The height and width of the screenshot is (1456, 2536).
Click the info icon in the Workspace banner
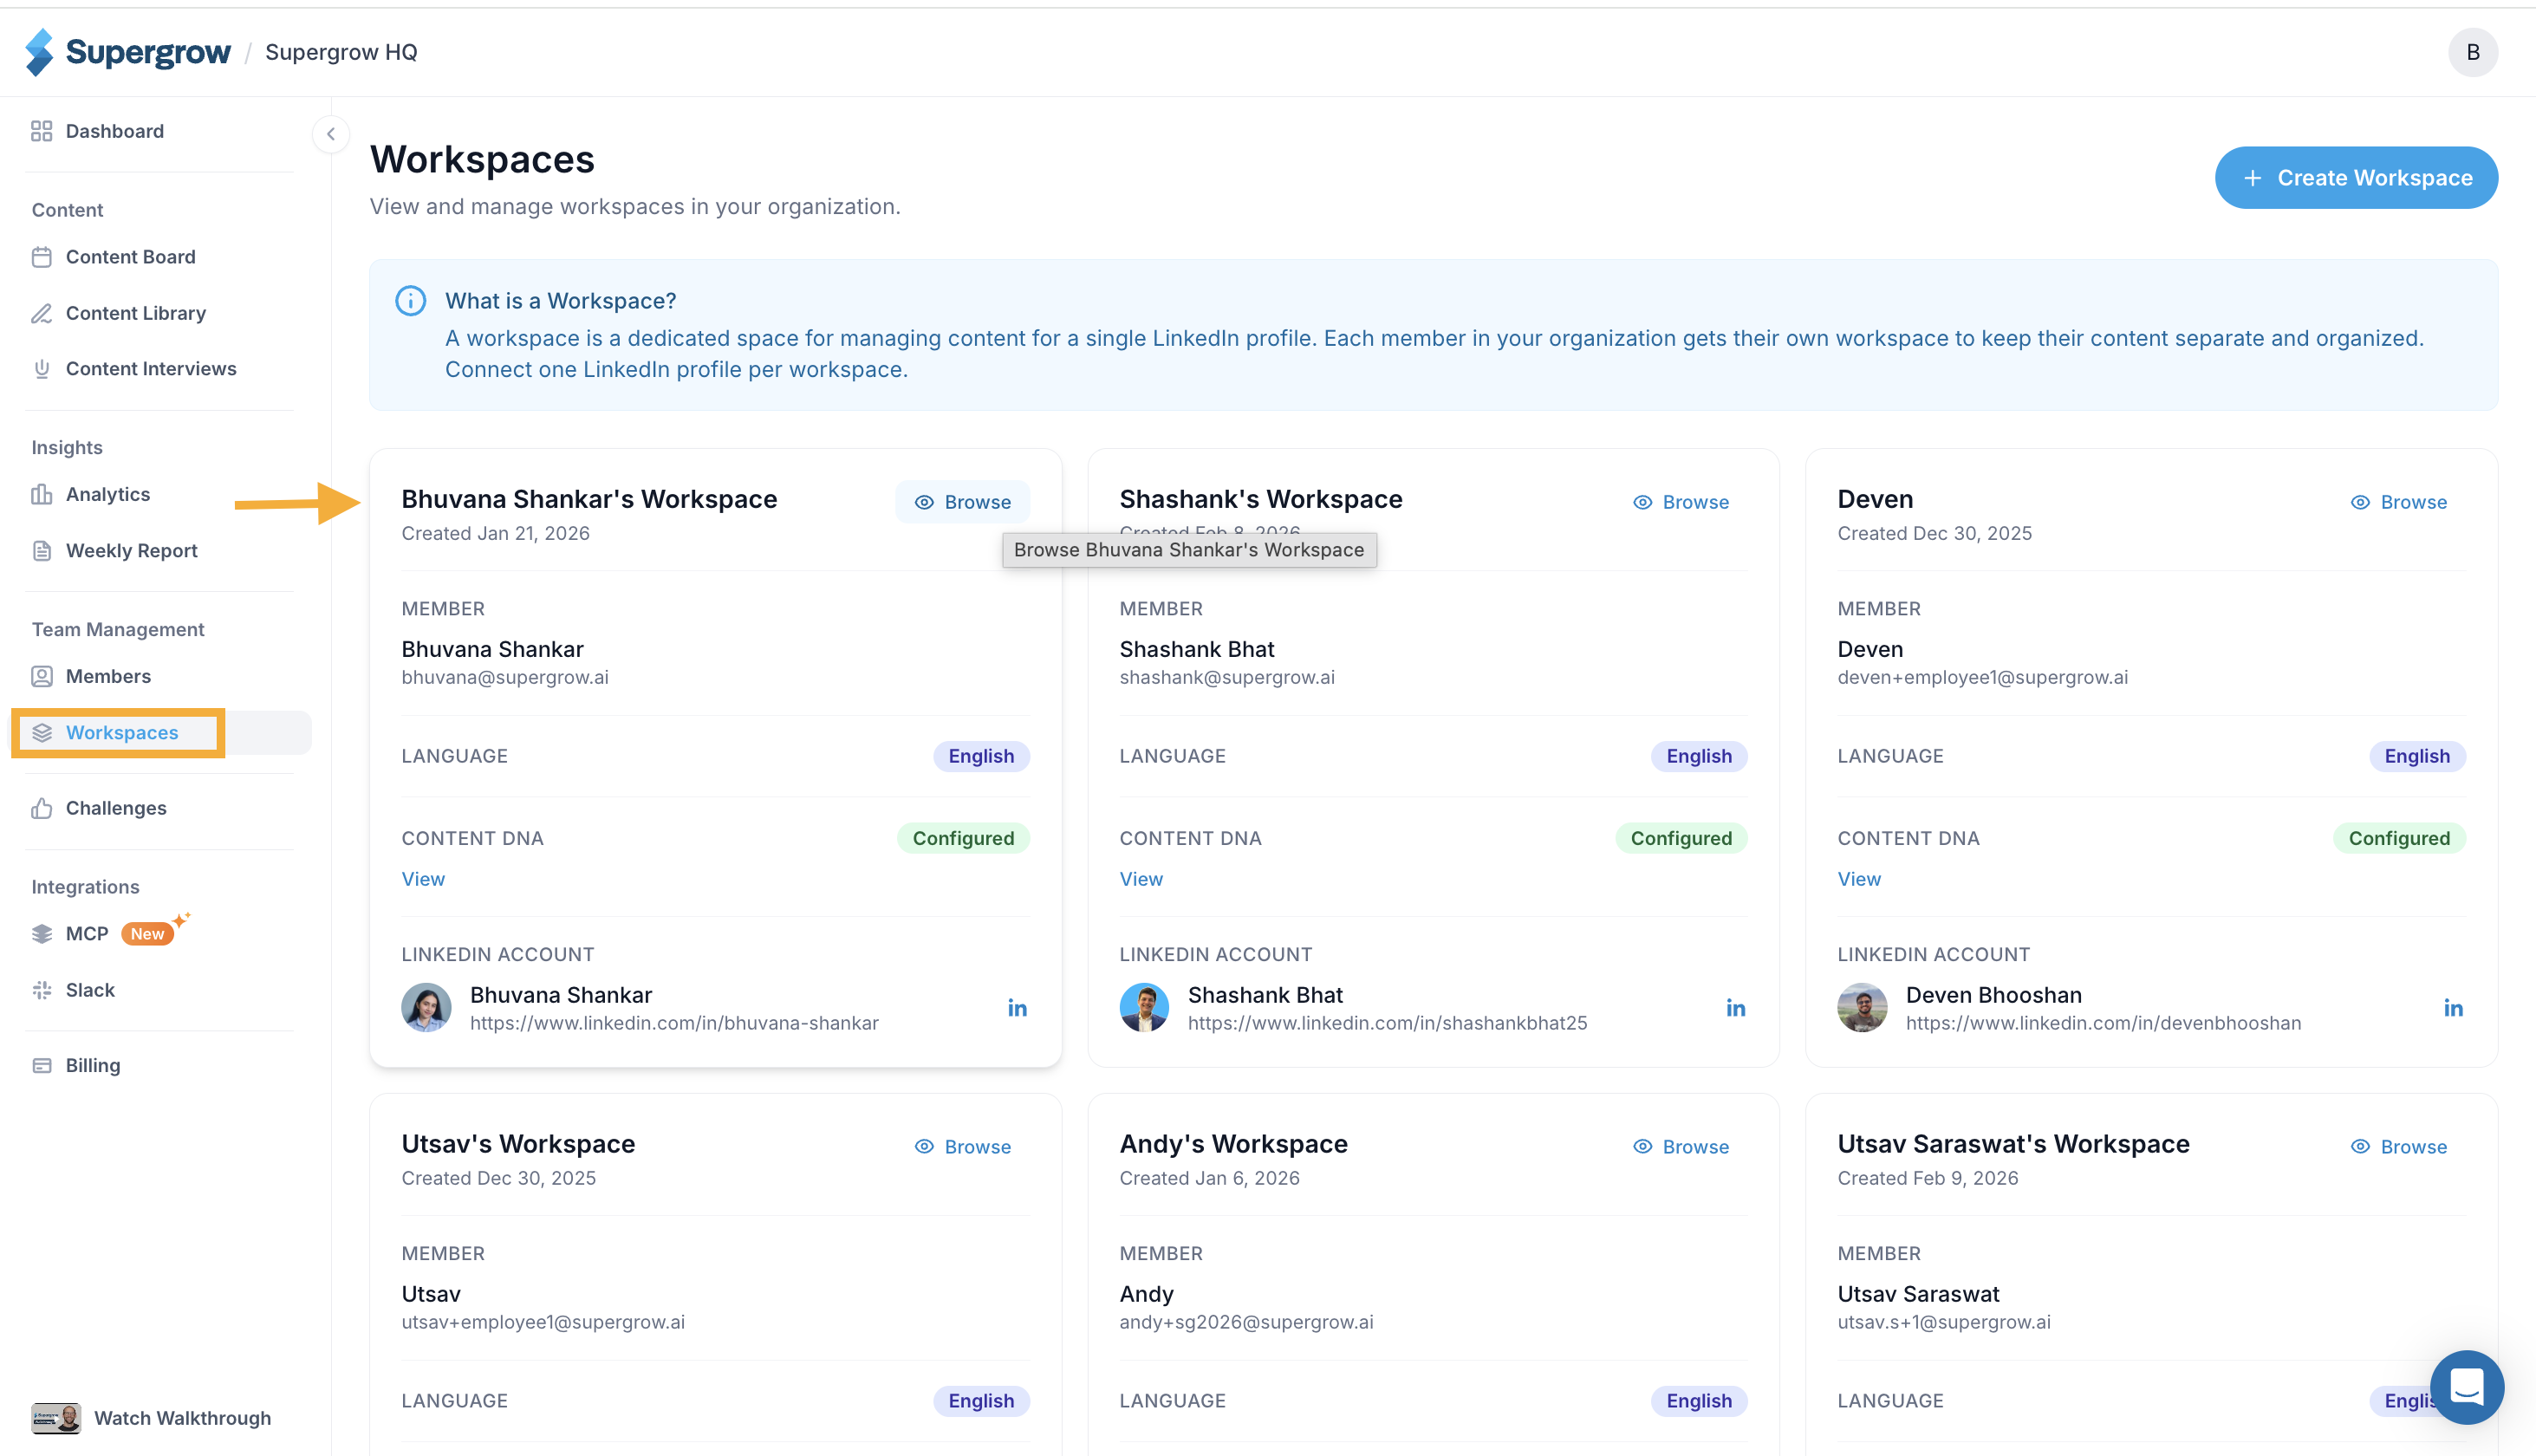[410, 301]
